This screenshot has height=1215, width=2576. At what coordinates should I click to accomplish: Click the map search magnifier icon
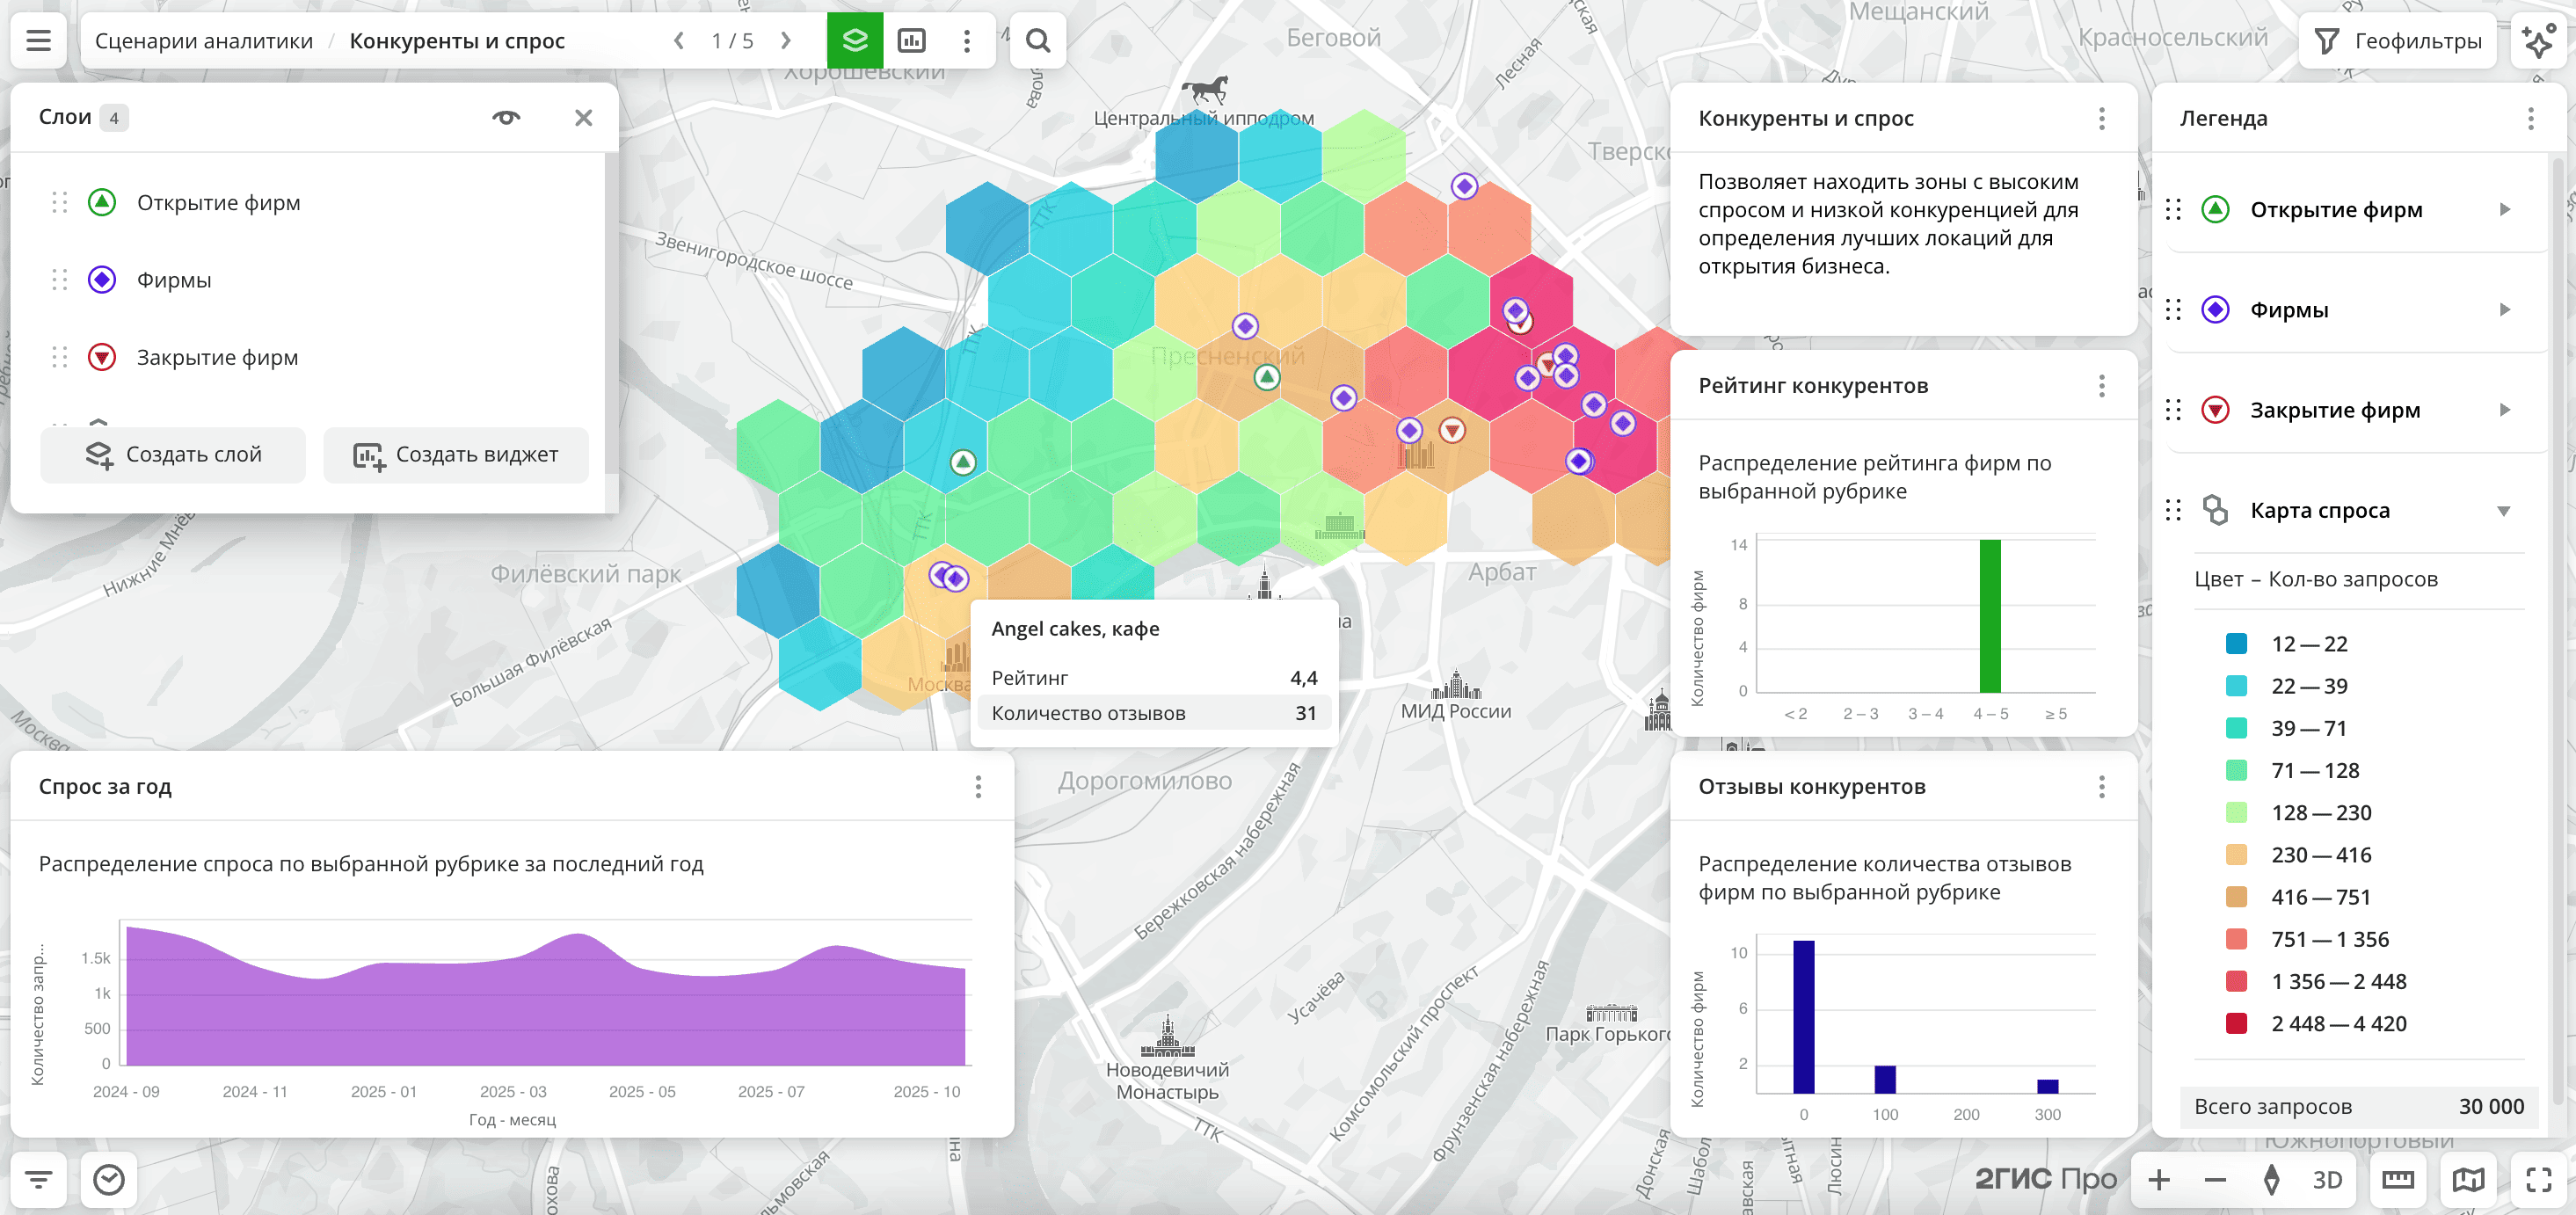[1037, 41]
